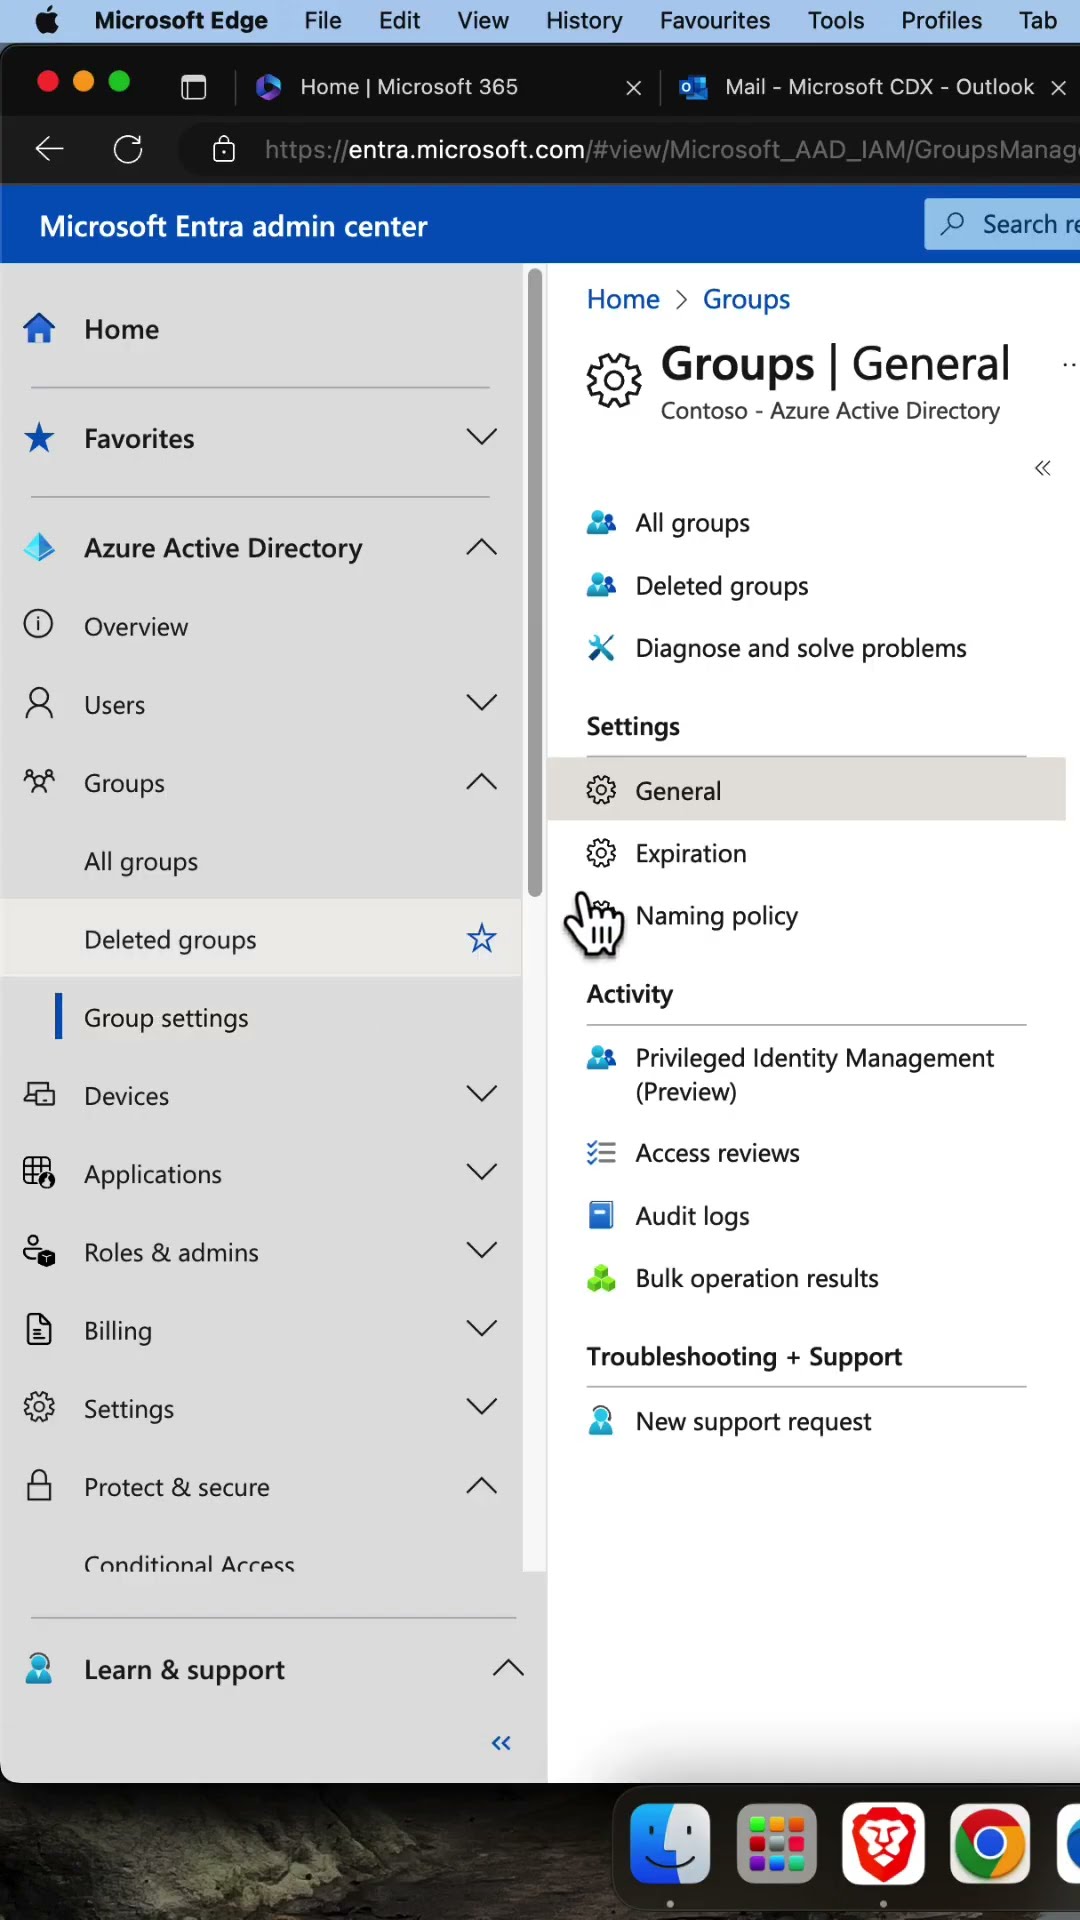The width and height of the screenshot is (1080, 1920).
Task: Collapse the Groups blade menu with double chevron
Action: coord(1042,468)
